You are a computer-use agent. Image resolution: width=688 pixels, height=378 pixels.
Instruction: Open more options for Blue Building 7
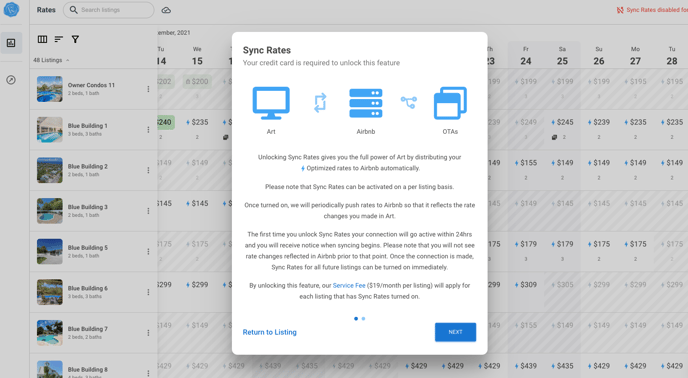point(148,333)
